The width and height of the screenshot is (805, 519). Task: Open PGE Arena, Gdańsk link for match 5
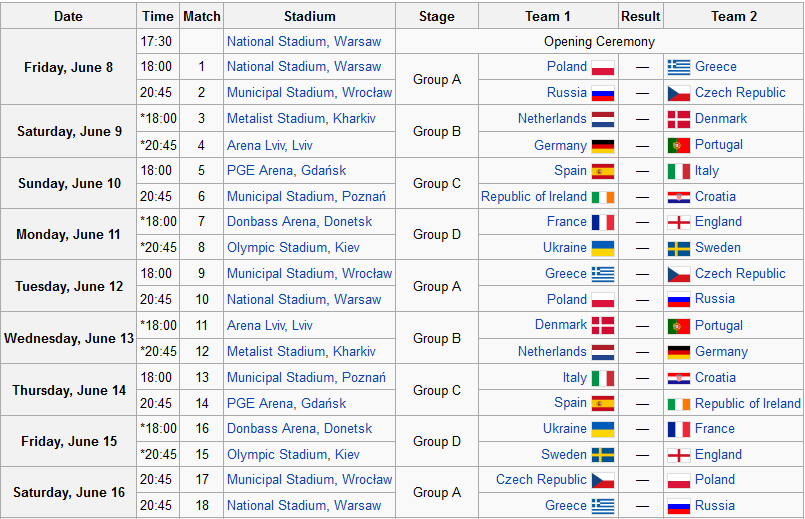(286, 170)
